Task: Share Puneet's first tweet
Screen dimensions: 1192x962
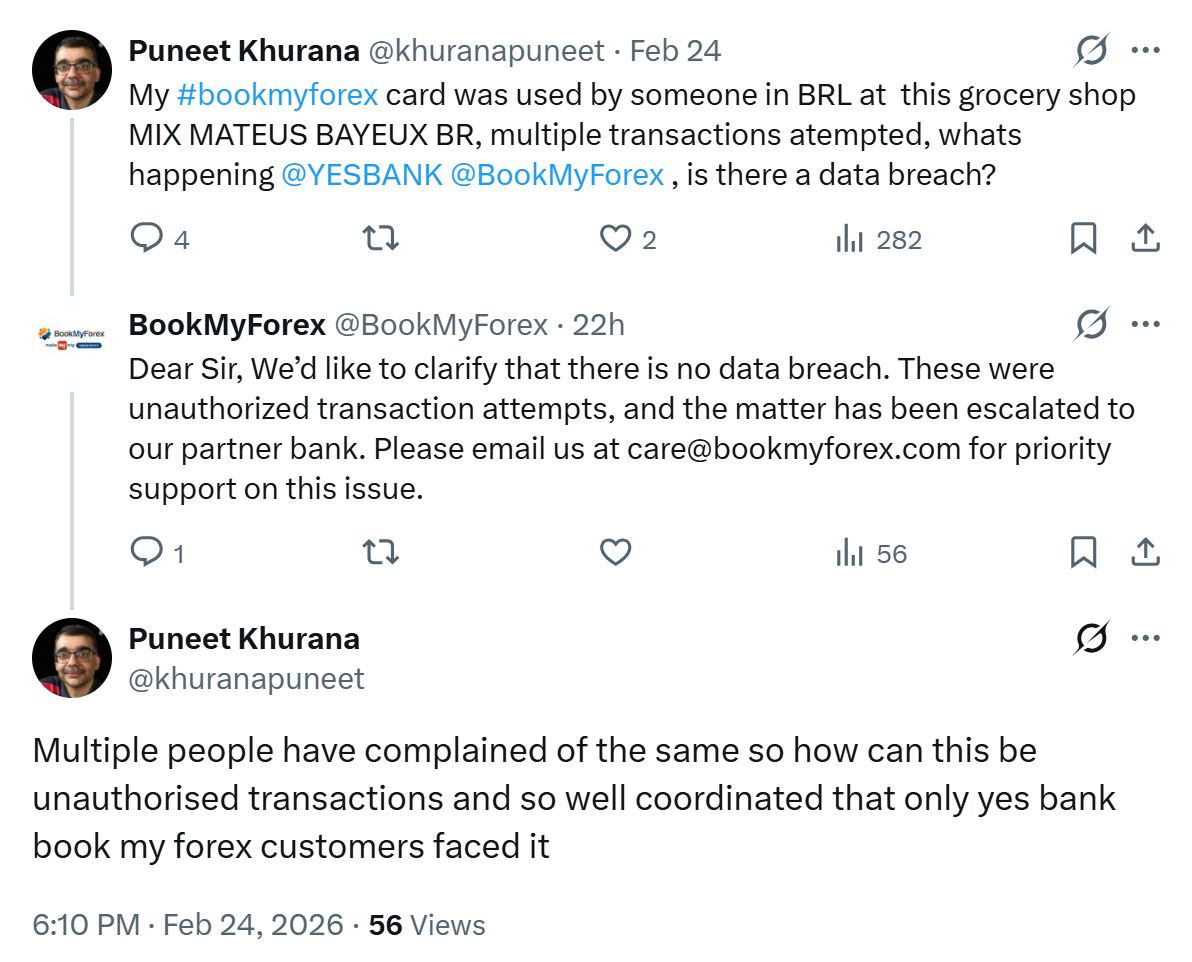Action: click(1145, 238)
